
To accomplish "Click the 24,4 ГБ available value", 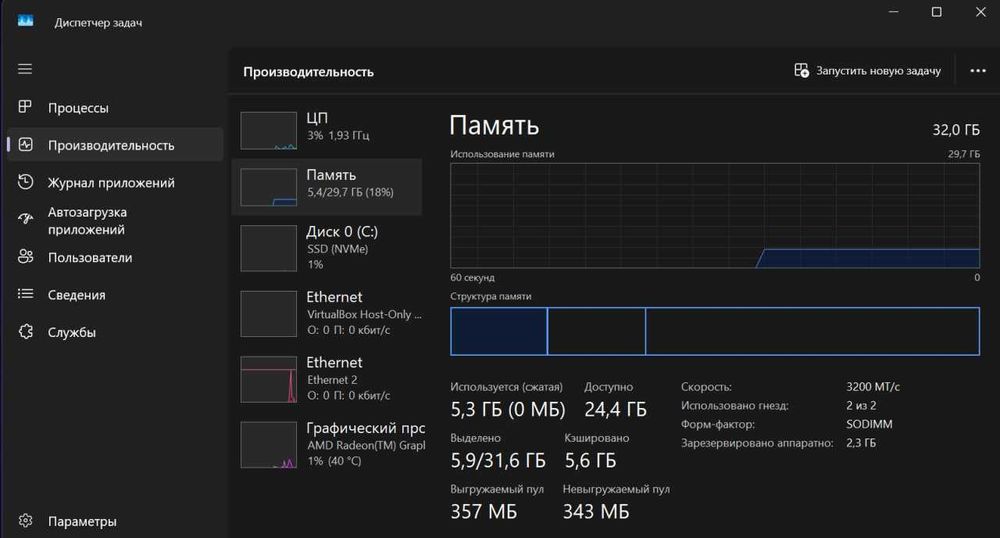I will tap(615, 409).
